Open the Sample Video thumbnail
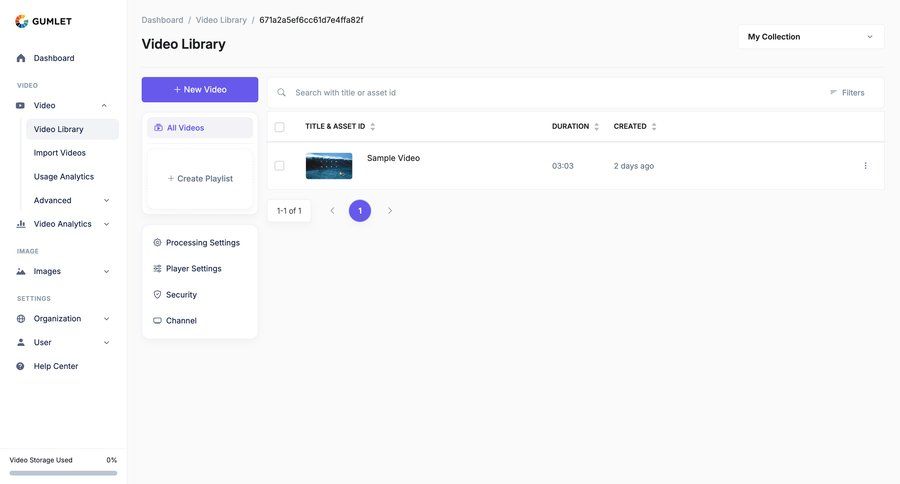This screenshot has height=484, width=900. pyautogui.click(x=329, y=166)
